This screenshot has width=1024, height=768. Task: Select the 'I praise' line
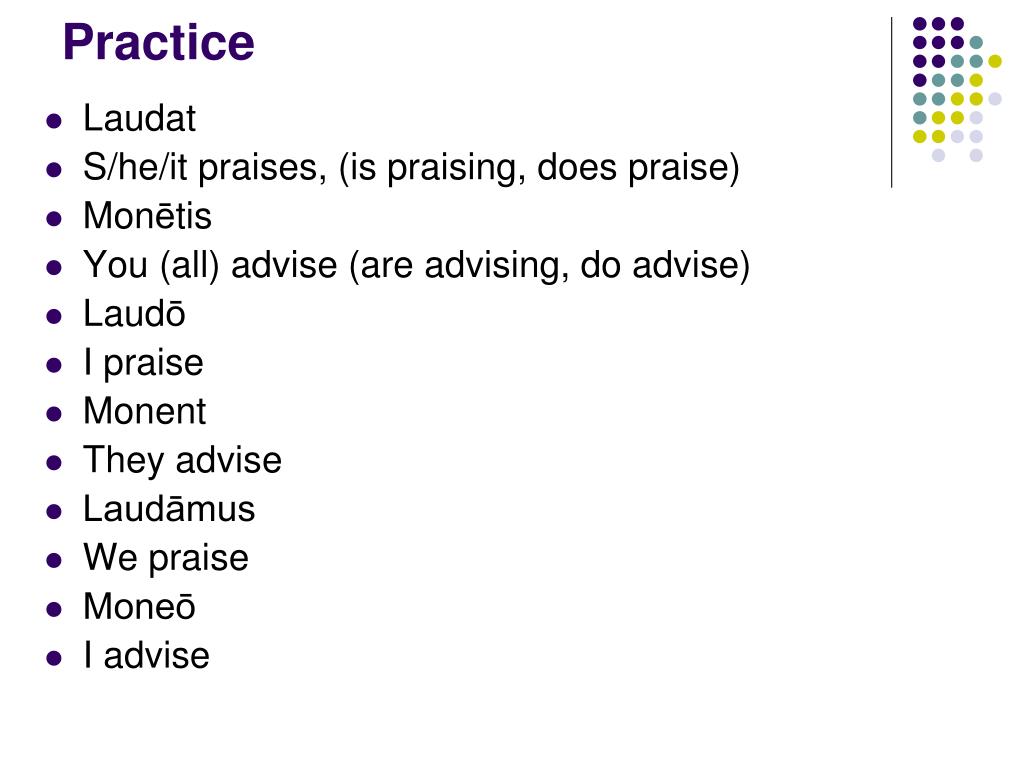pos(144,363)
